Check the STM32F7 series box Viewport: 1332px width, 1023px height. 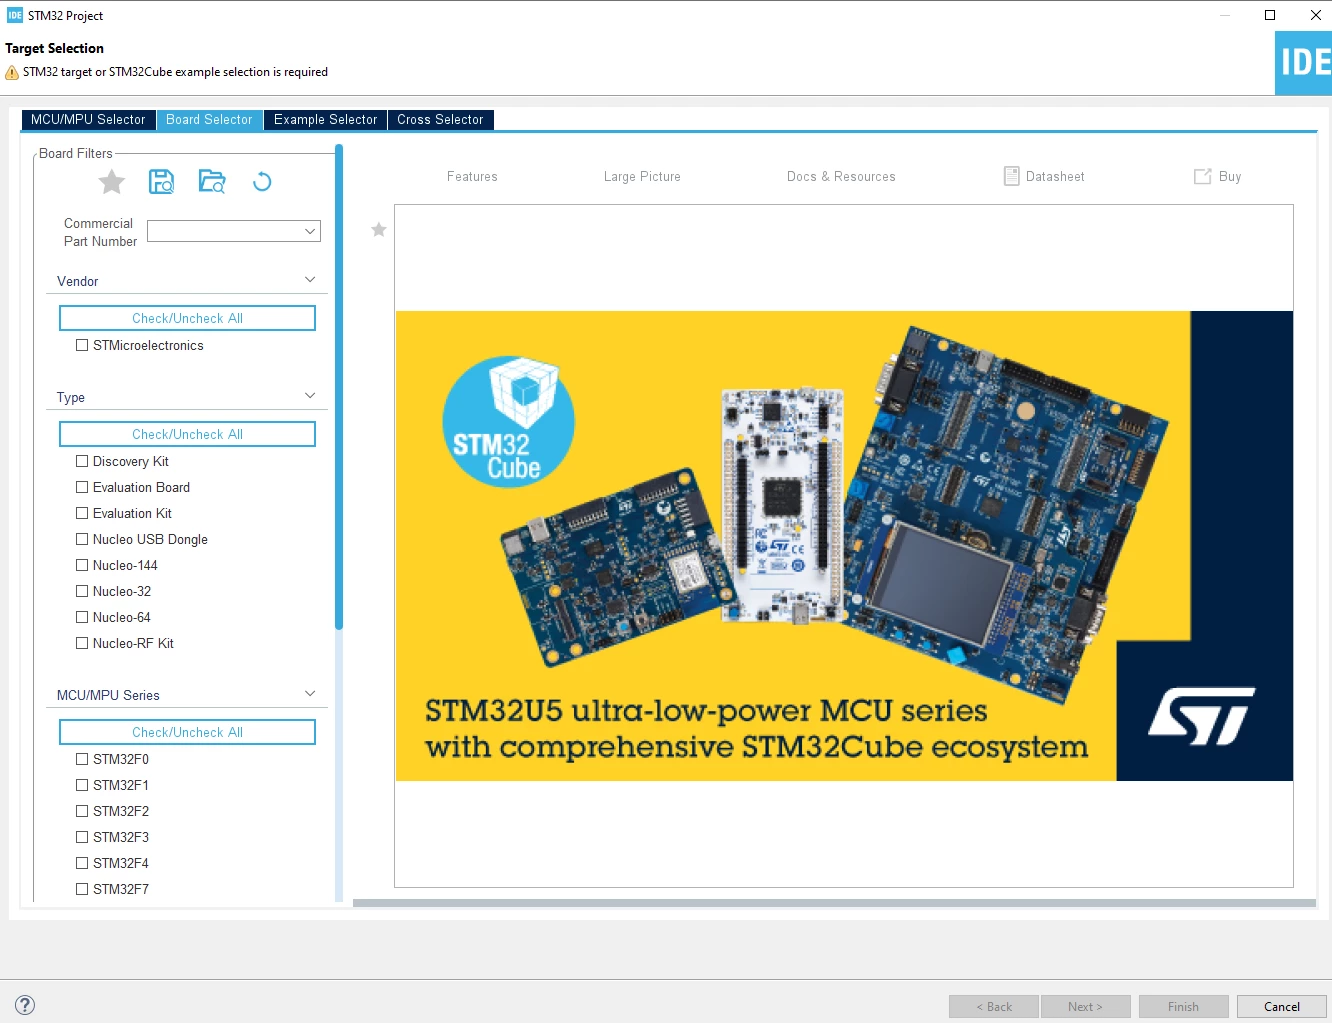coord(82,890)
